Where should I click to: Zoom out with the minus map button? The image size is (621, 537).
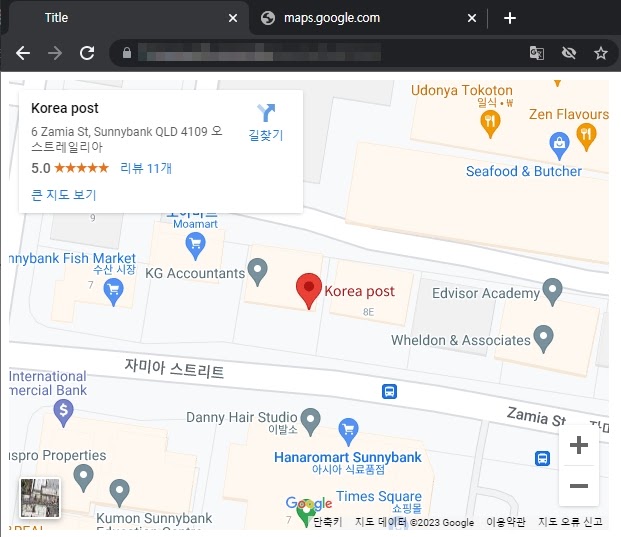(579, 486)
